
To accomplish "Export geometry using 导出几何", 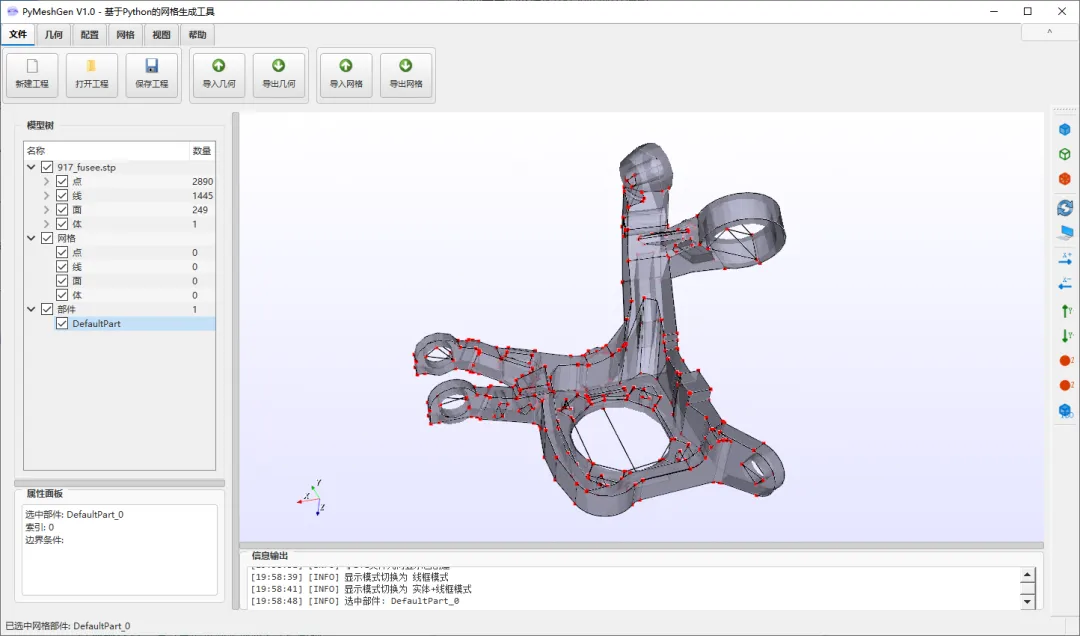I will tap(279, 74).
